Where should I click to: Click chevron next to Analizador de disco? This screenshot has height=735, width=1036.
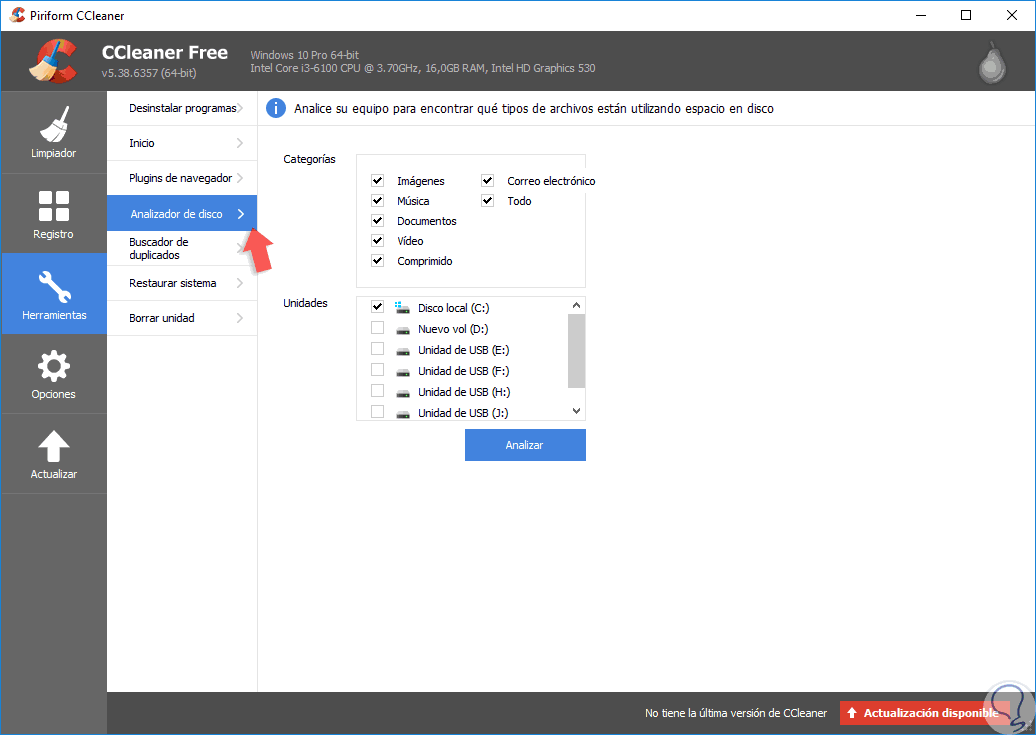(240, 213)
